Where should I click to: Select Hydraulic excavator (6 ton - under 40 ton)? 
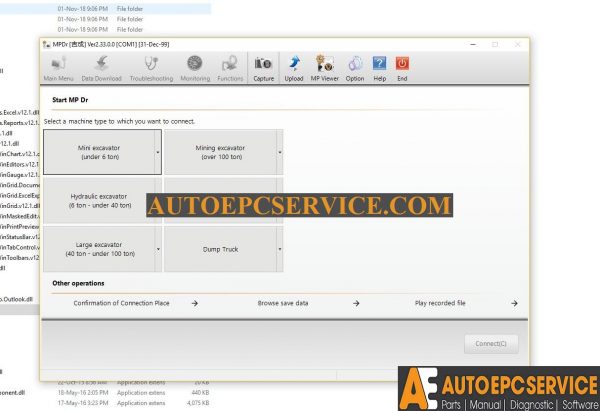pos(99,201)
